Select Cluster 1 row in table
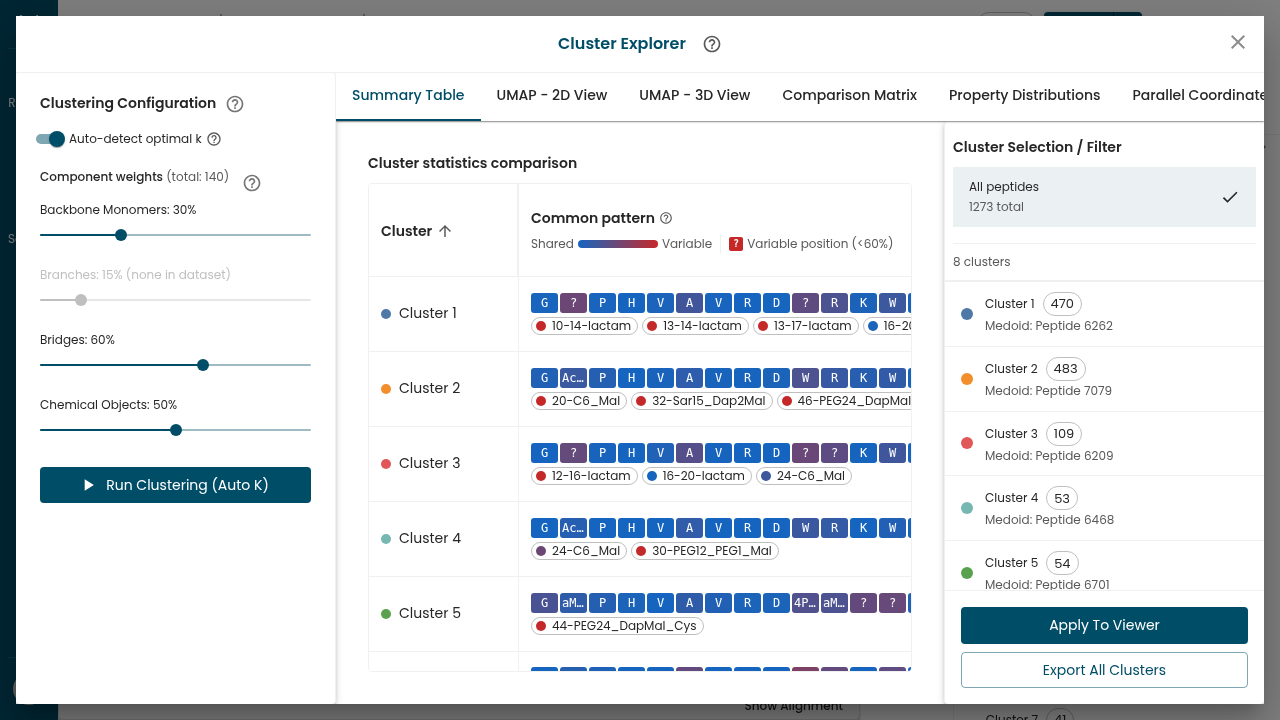 (x=640, y=314)
